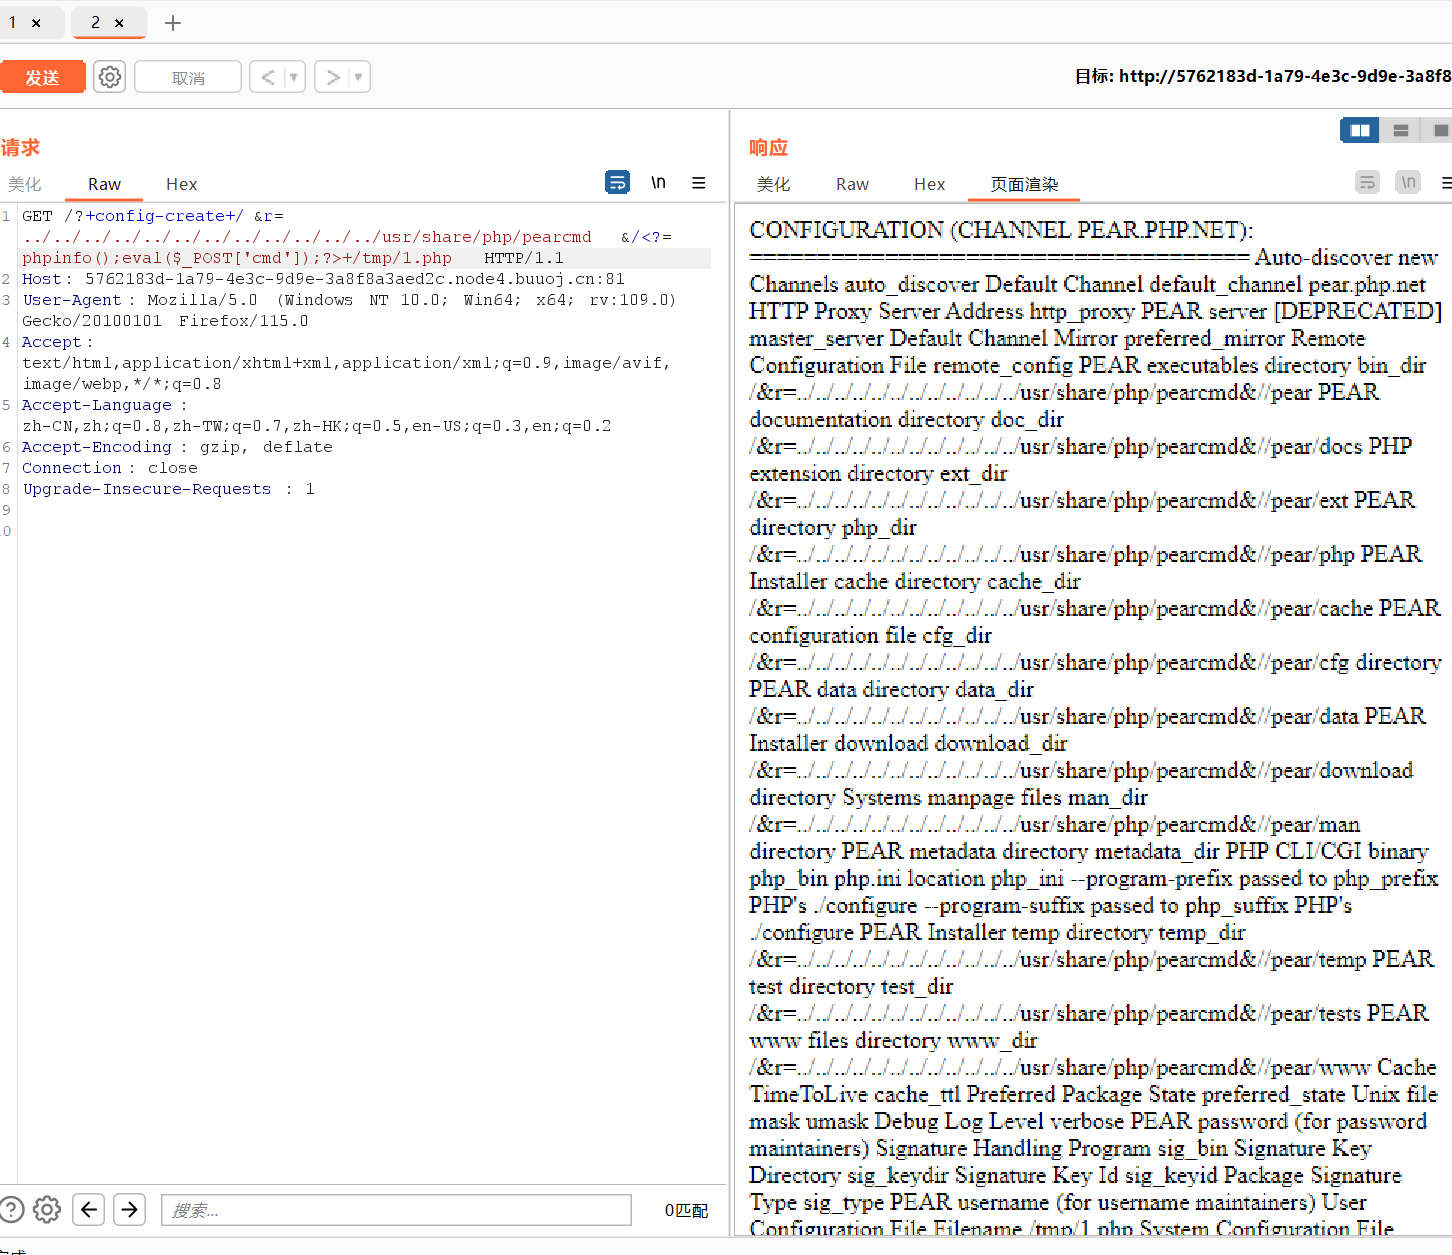Click the orange 发送 send button
1452x1255 pixels.
pos(42,77)
